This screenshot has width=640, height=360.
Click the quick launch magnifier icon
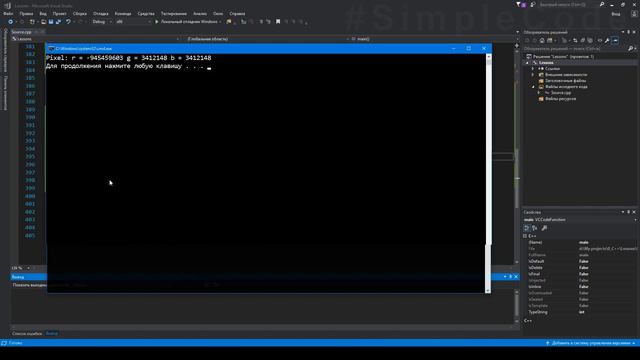tap(602, 4)
